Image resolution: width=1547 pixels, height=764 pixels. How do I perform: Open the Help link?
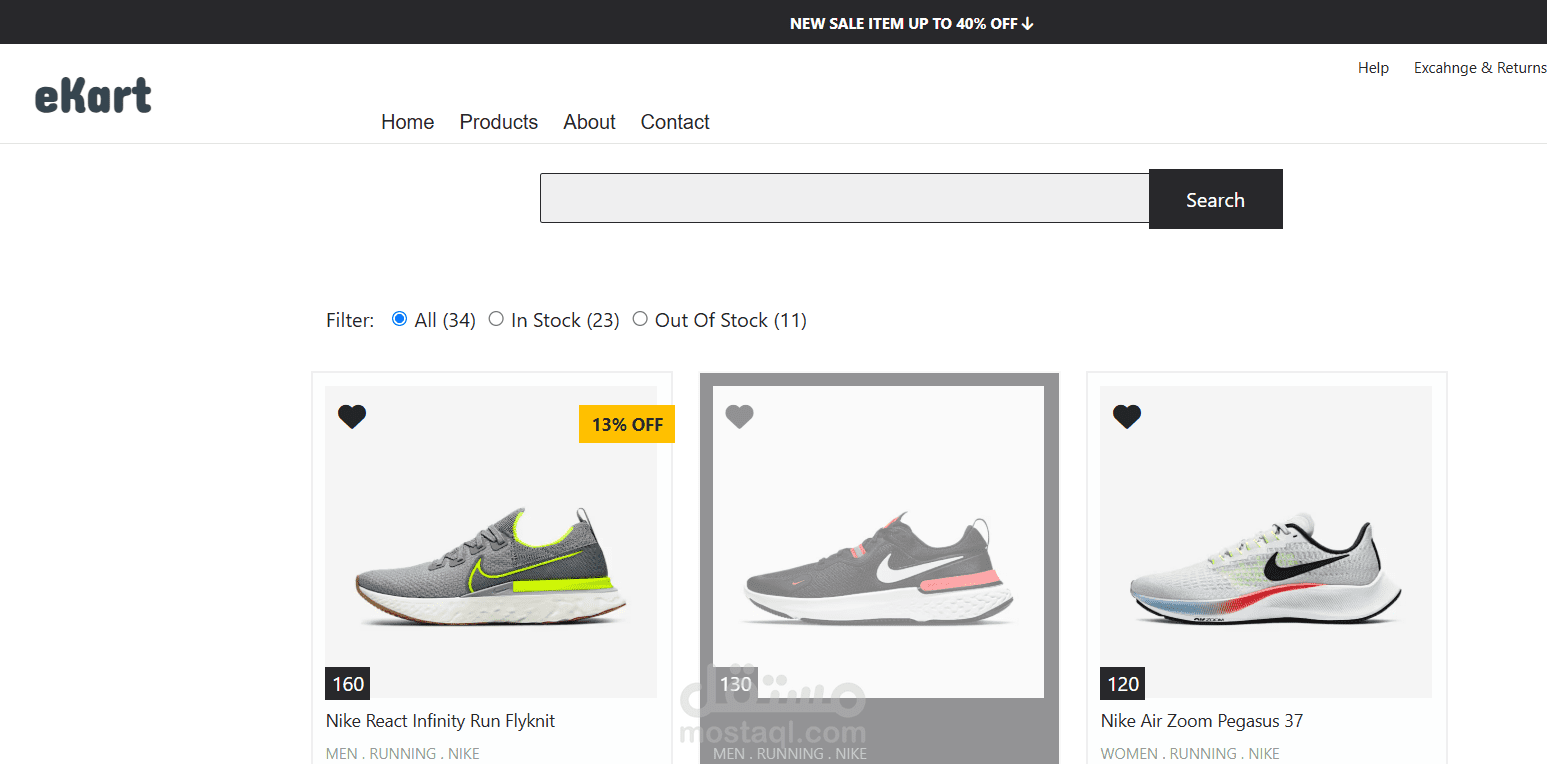(1373, 68)
